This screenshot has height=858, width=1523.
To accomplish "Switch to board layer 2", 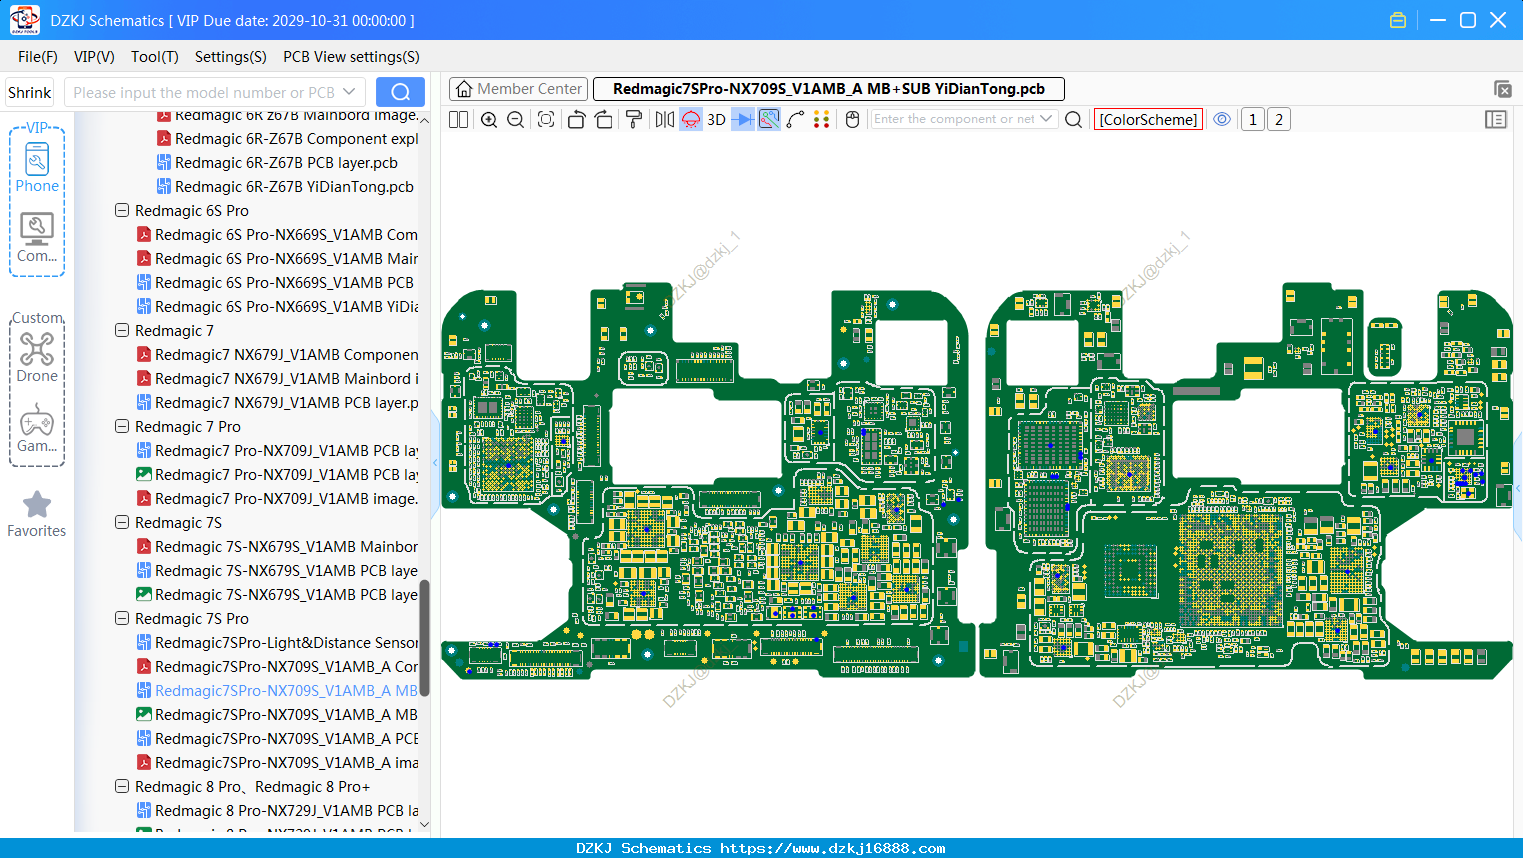I will [1279, 120].
